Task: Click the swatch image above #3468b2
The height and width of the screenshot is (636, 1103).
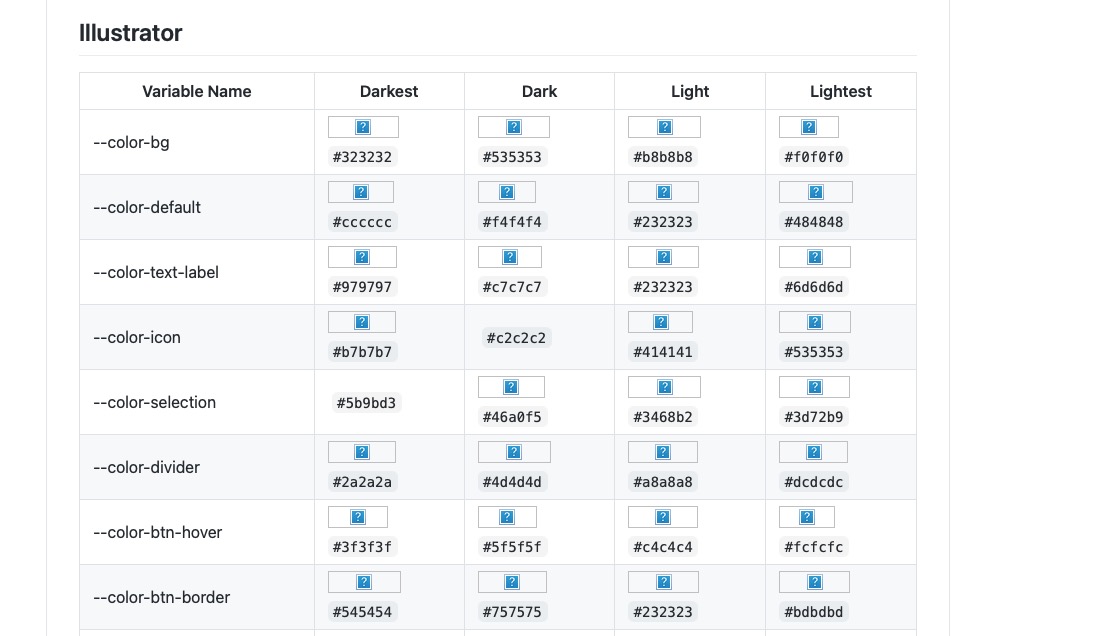Action: (x=664, y=387)
